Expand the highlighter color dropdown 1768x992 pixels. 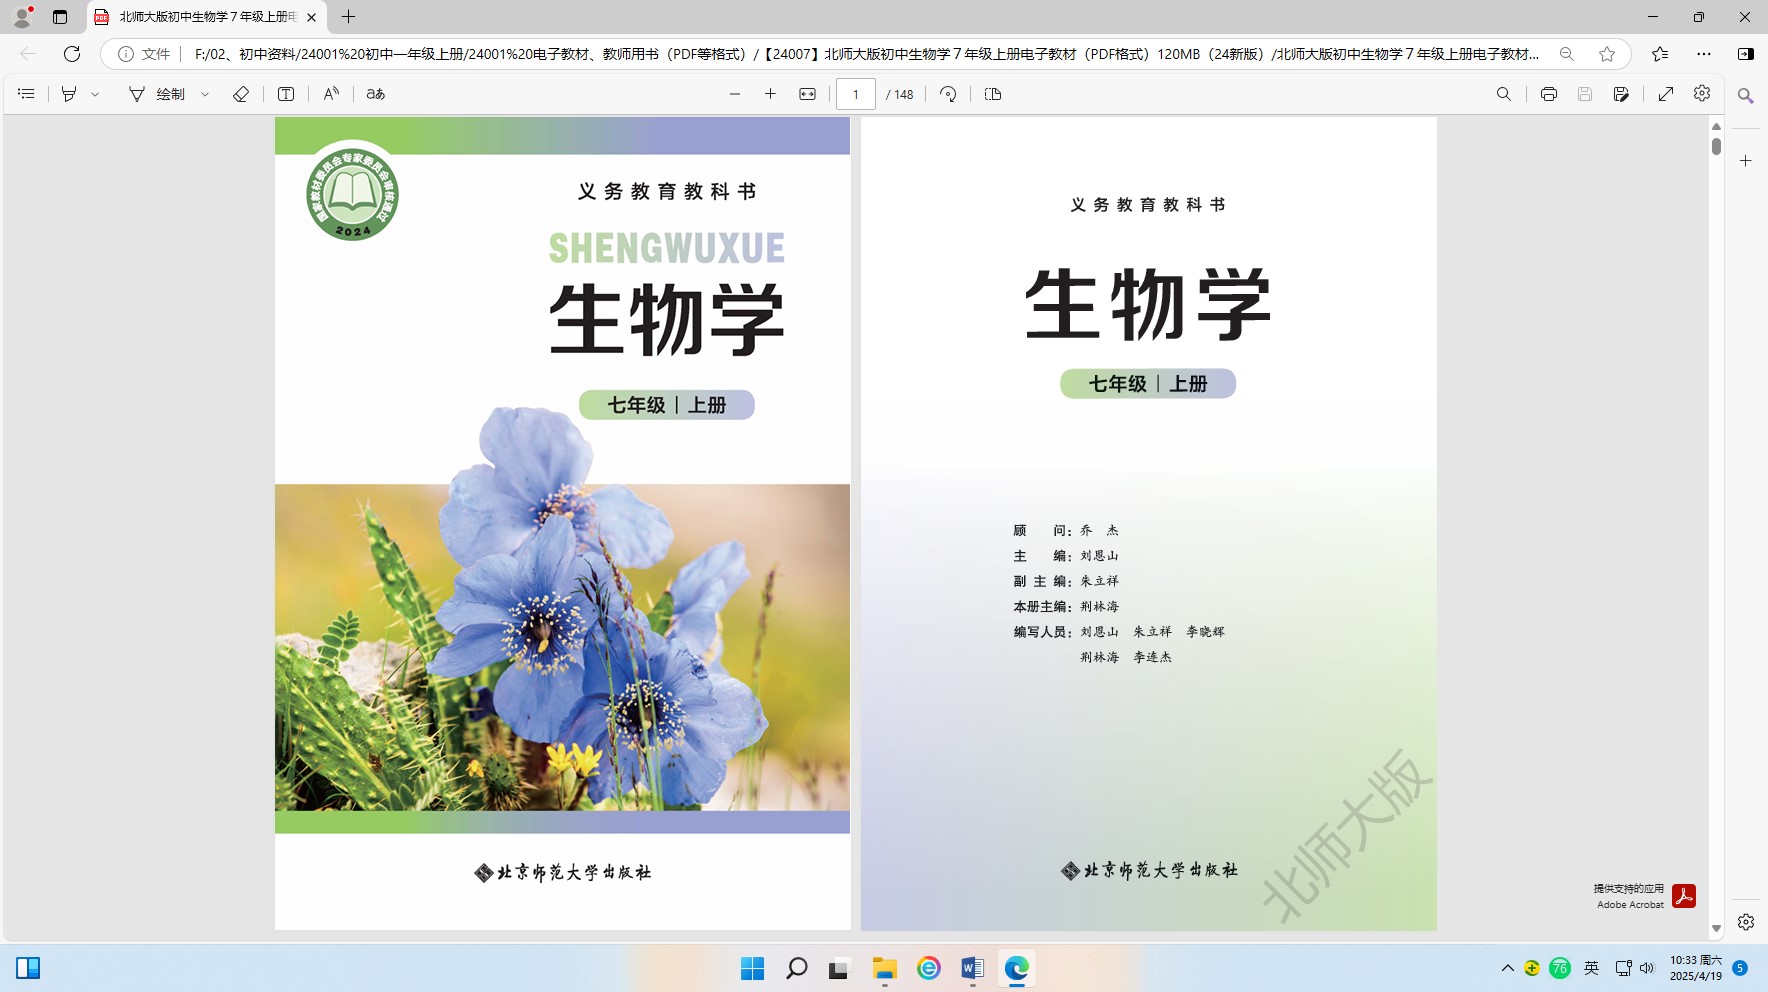pos(95,94)
